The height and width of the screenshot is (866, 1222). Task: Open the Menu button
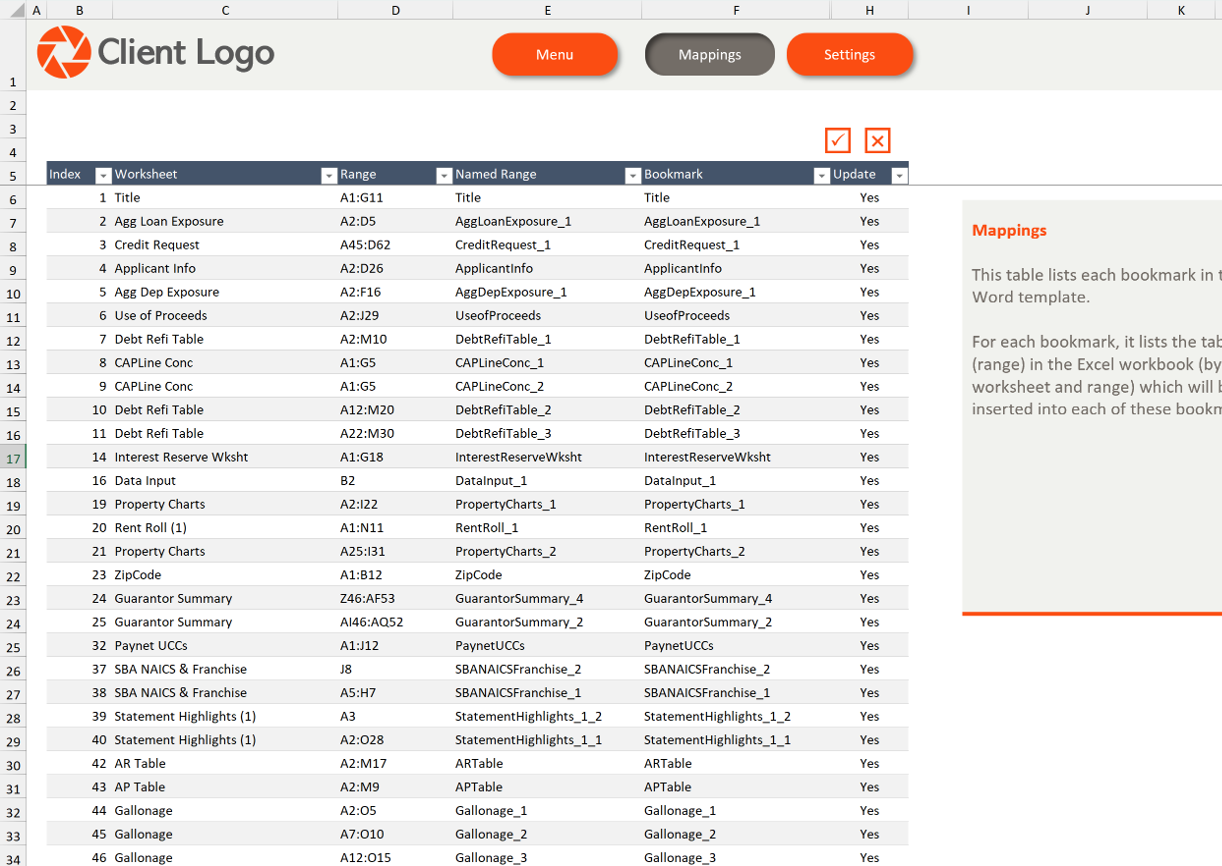point(555,54)
